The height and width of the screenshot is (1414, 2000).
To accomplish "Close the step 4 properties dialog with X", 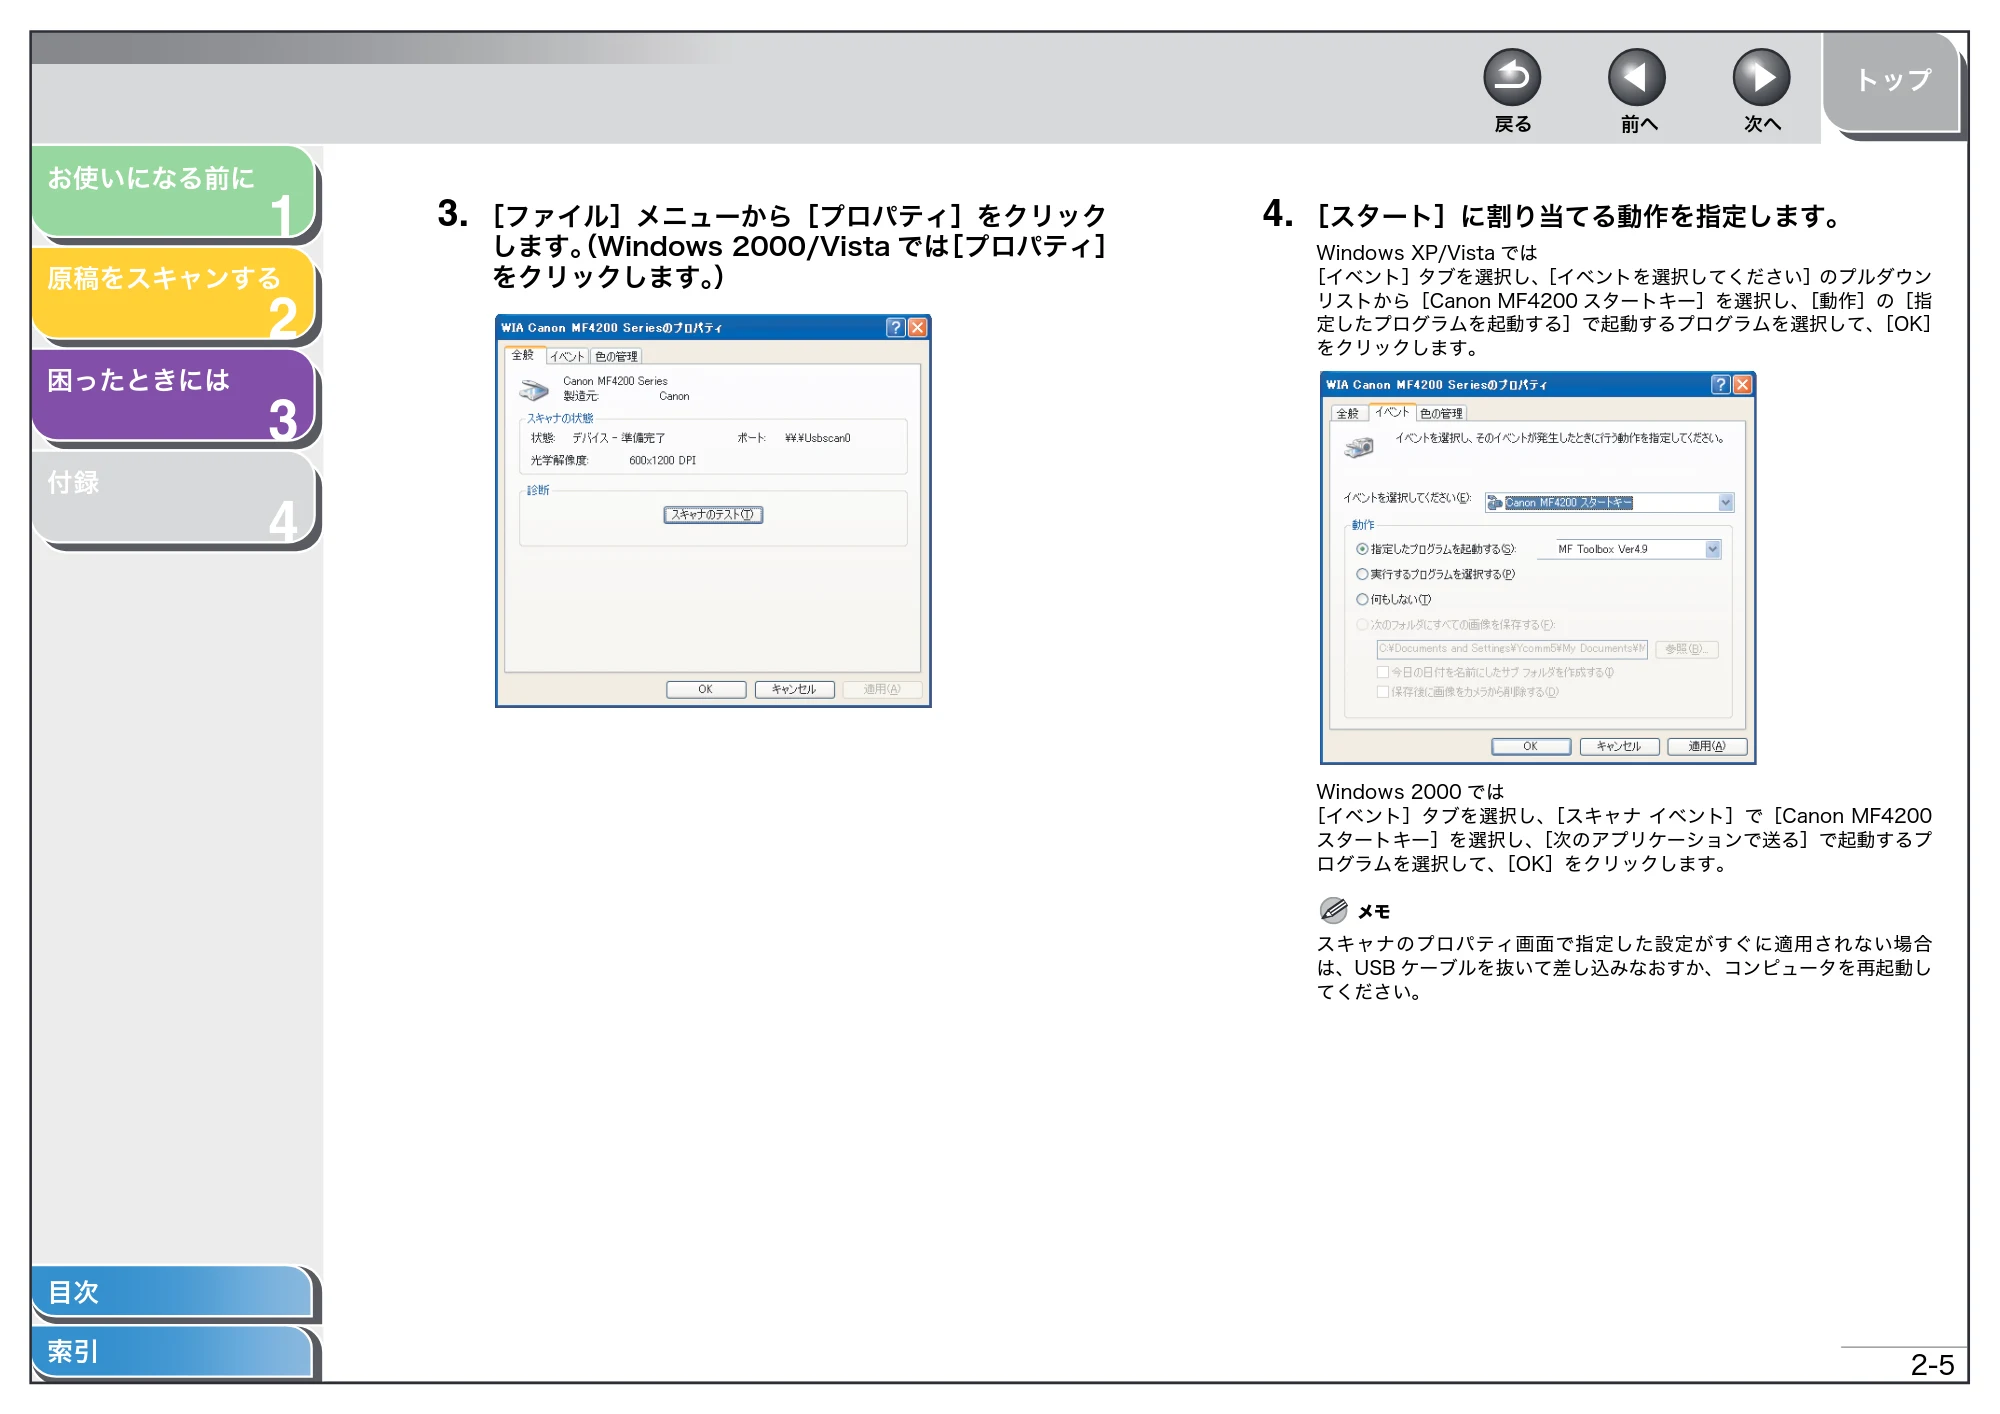I will click(1742, 384).
